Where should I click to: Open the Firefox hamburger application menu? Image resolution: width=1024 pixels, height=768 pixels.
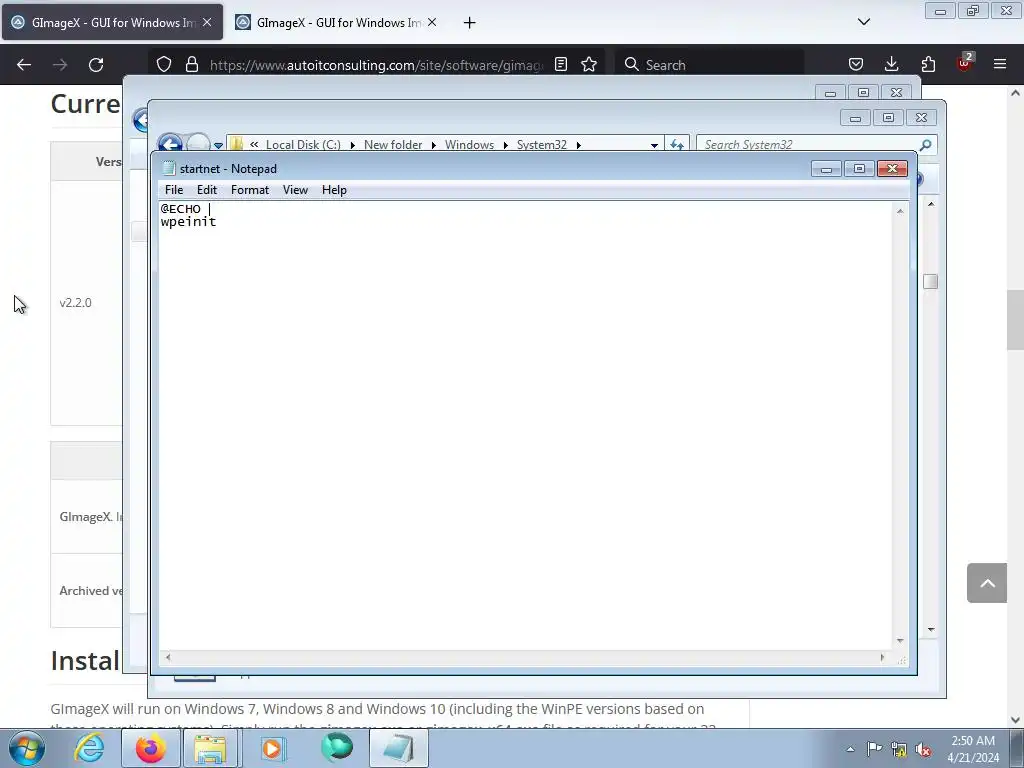[x=1000, y=64]
